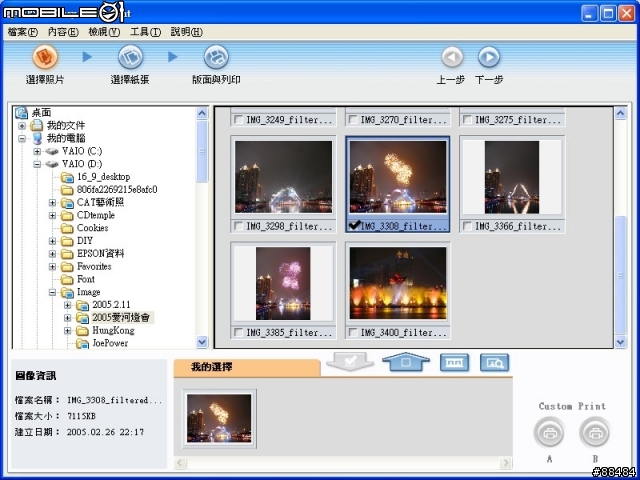The image size is (640, 480).
Task: Click folder tree scroll down arrow
Action: (x=202, y=342)
